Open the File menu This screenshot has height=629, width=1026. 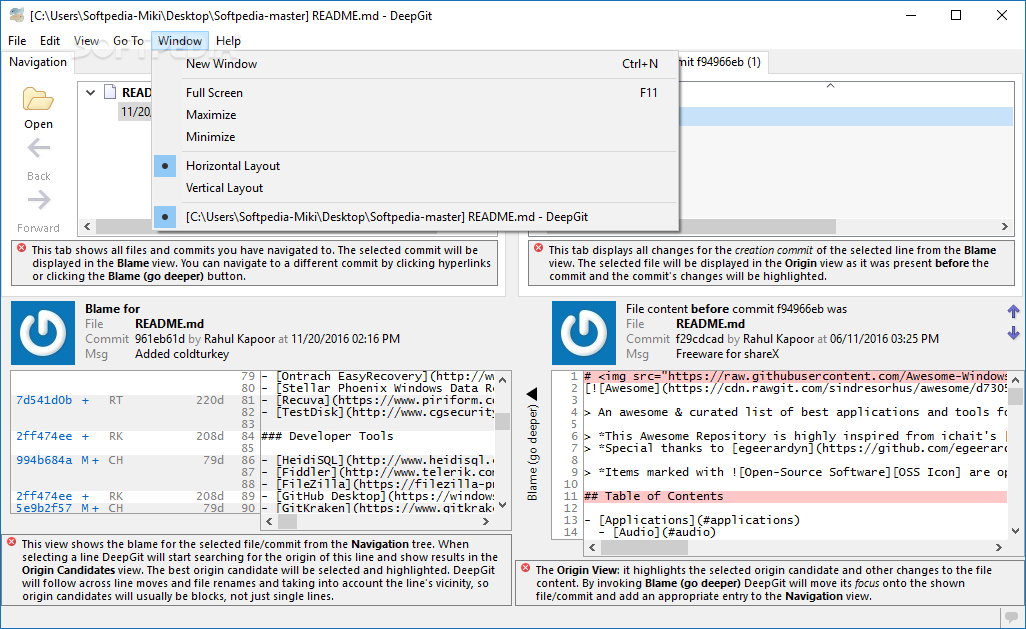click(x=17, y=41)
